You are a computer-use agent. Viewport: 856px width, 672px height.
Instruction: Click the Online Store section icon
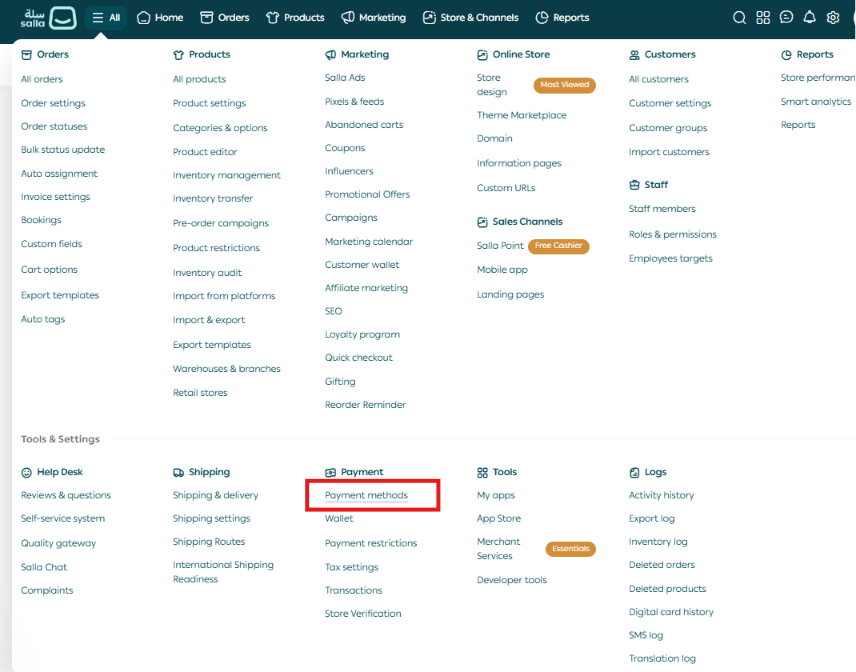click(482, 55)
